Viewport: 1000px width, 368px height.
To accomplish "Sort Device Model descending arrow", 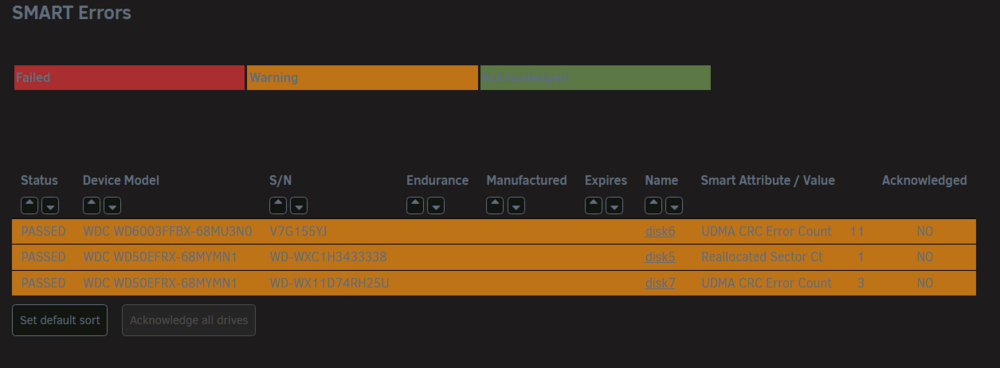I will (112, 205).
